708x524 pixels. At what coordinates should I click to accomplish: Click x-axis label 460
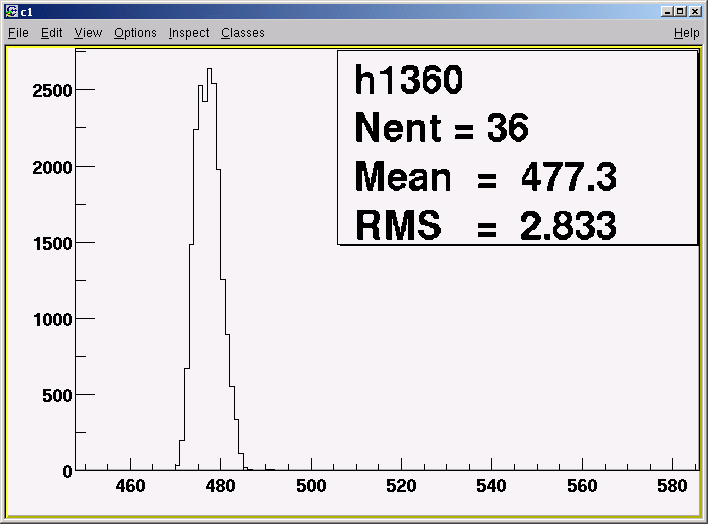[x=130, y=486]
